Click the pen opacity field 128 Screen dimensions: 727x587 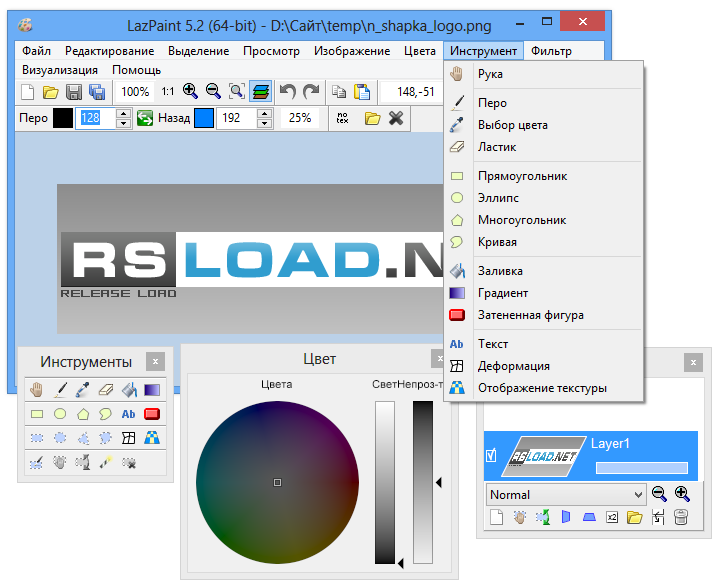click(95, 118)
